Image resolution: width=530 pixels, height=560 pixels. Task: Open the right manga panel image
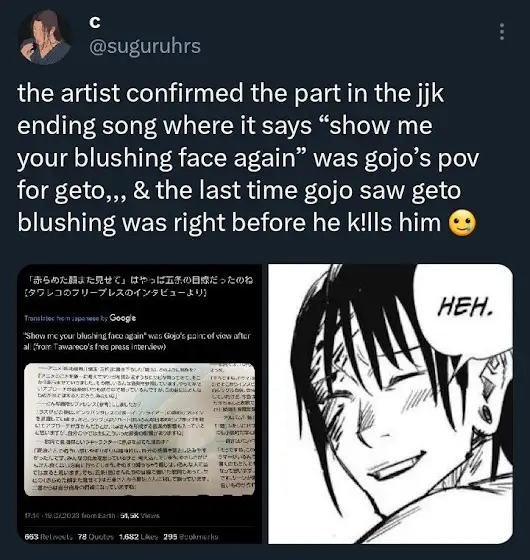(390, 404)
